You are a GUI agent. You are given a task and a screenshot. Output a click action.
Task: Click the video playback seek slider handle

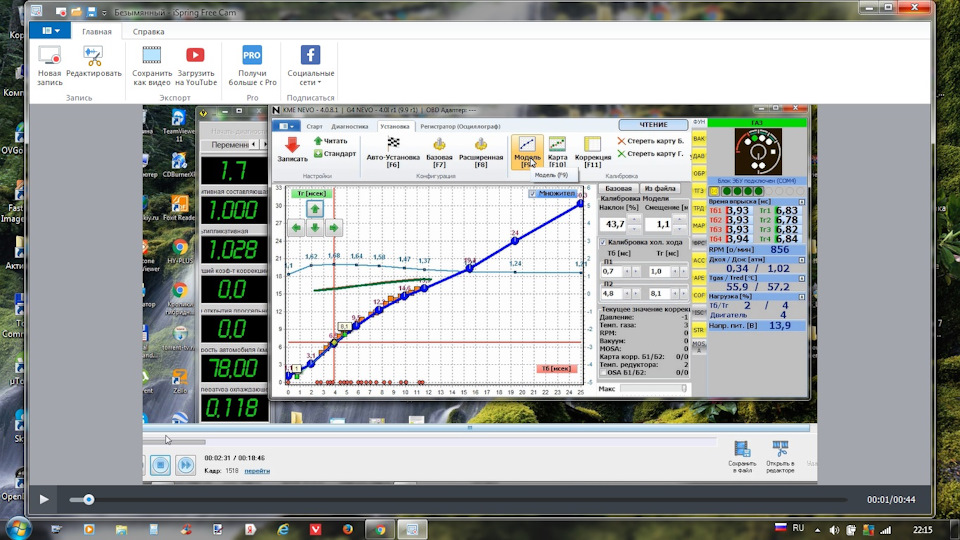coord(89,499)
